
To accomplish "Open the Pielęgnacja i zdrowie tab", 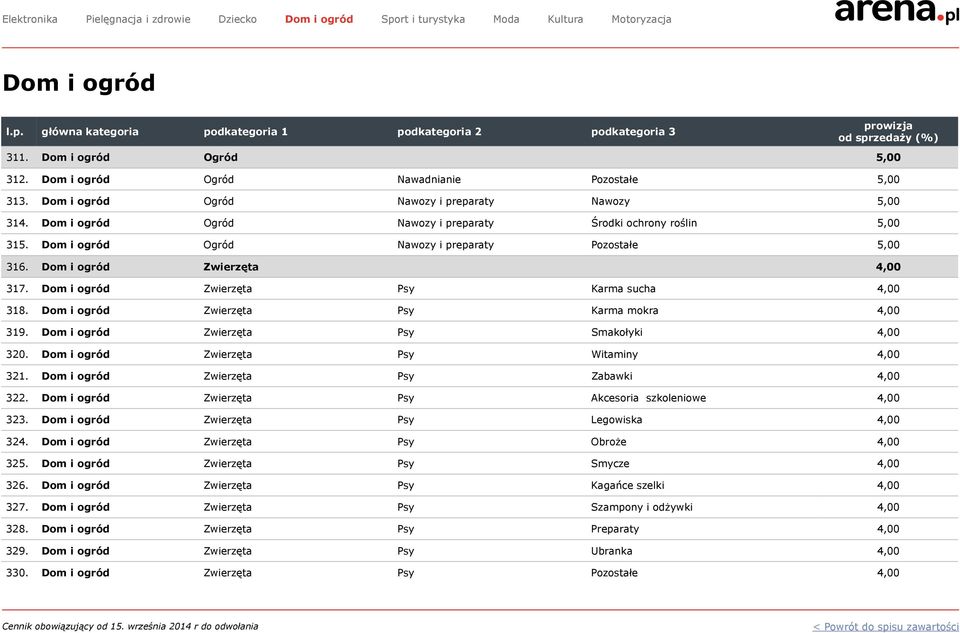I will (x=138, y=19).
